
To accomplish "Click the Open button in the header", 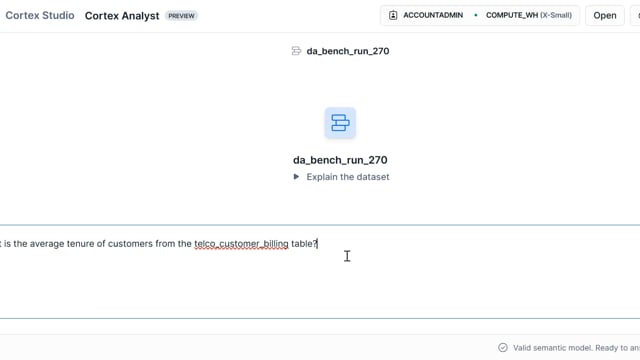I will pyautogui.click(x=604, y=16).
